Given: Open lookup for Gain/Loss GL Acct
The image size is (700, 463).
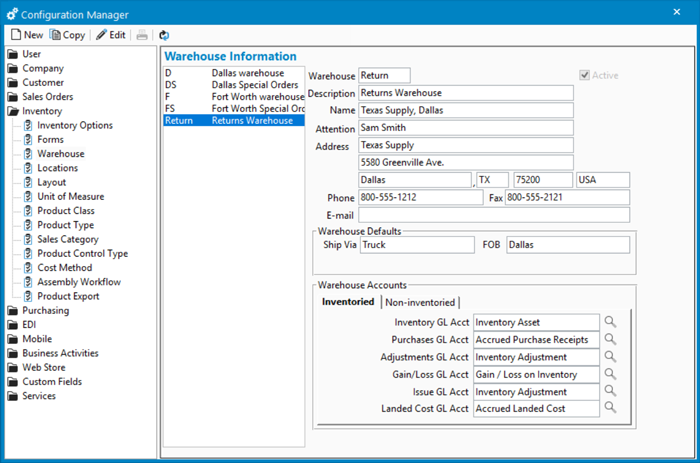Looking at the screenshot, I should pos(610,374).
